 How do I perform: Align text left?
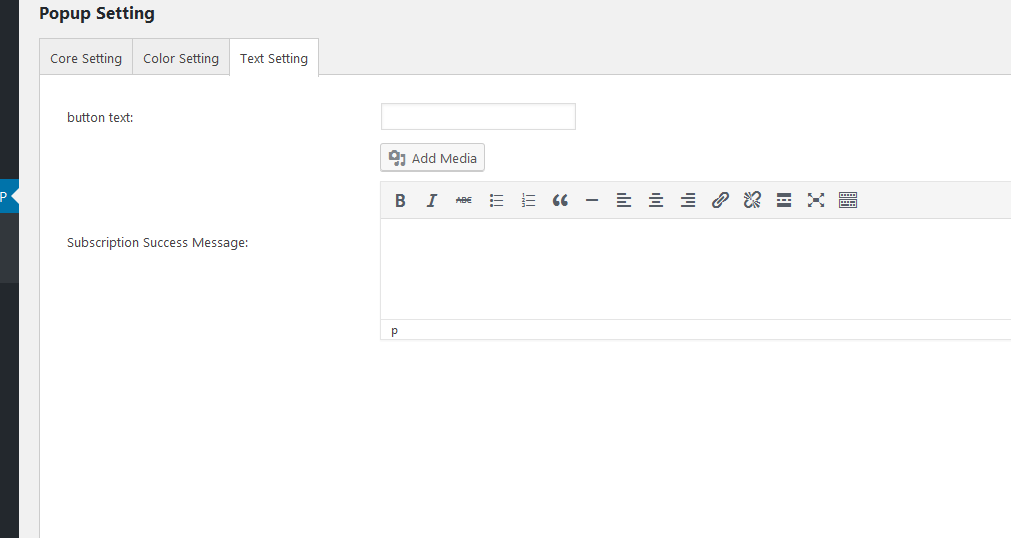[623, 201]
